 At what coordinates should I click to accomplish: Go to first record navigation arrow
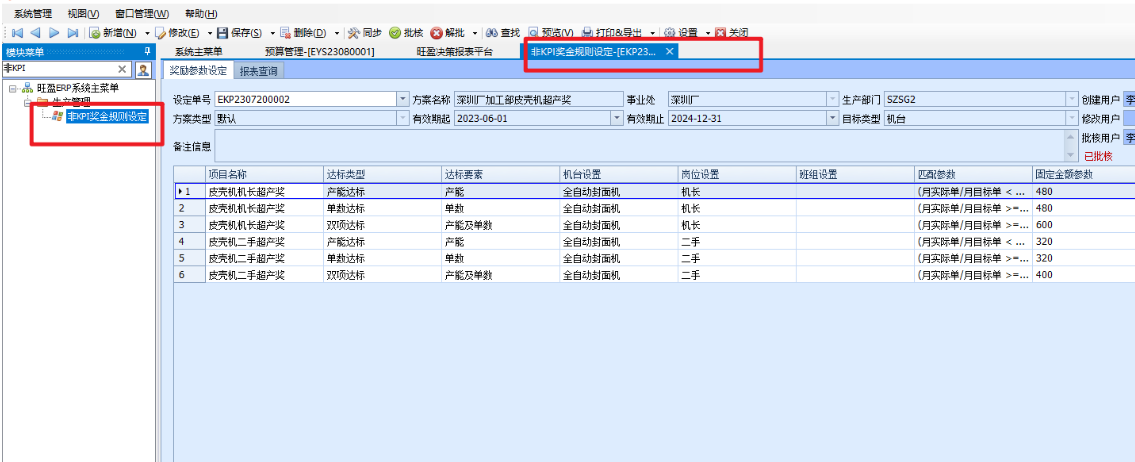[17, 33]
